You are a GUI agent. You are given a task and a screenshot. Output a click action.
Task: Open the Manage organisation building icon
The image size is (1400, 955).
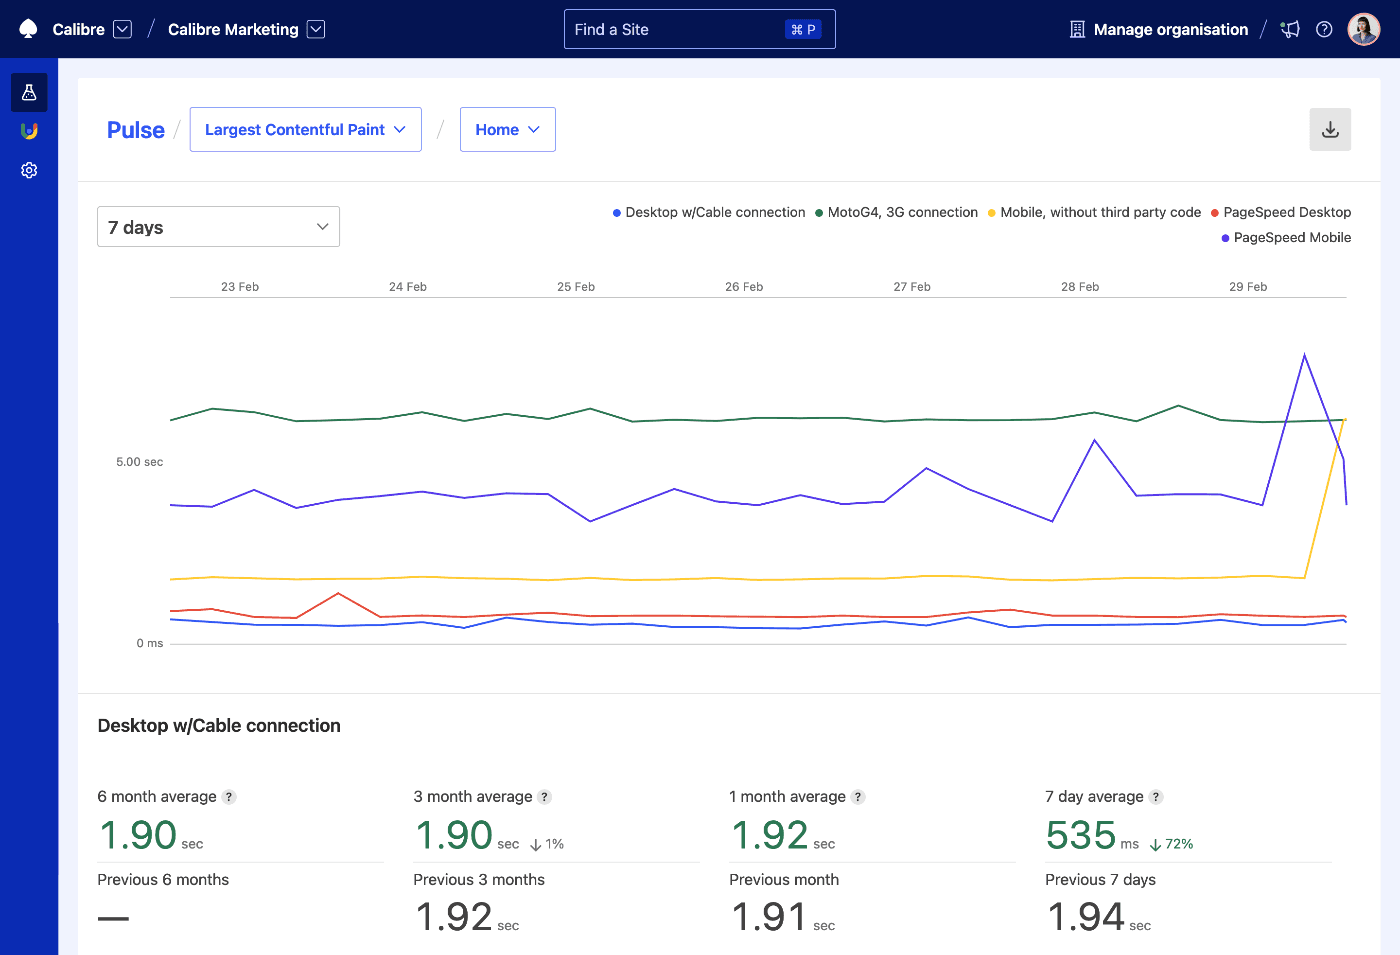click(1077, 29)
